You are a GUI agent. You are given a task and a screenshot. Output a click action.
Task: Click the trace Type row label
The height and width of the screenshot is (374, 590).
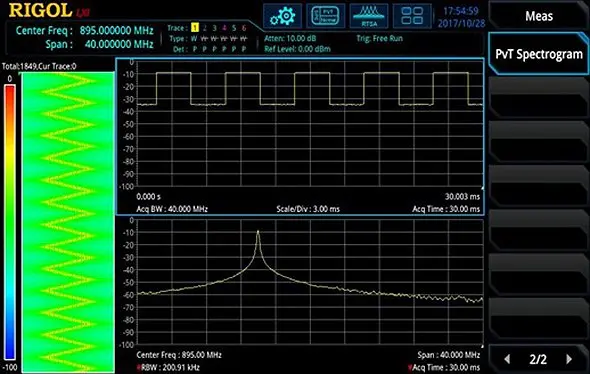[x=177, y=38]
